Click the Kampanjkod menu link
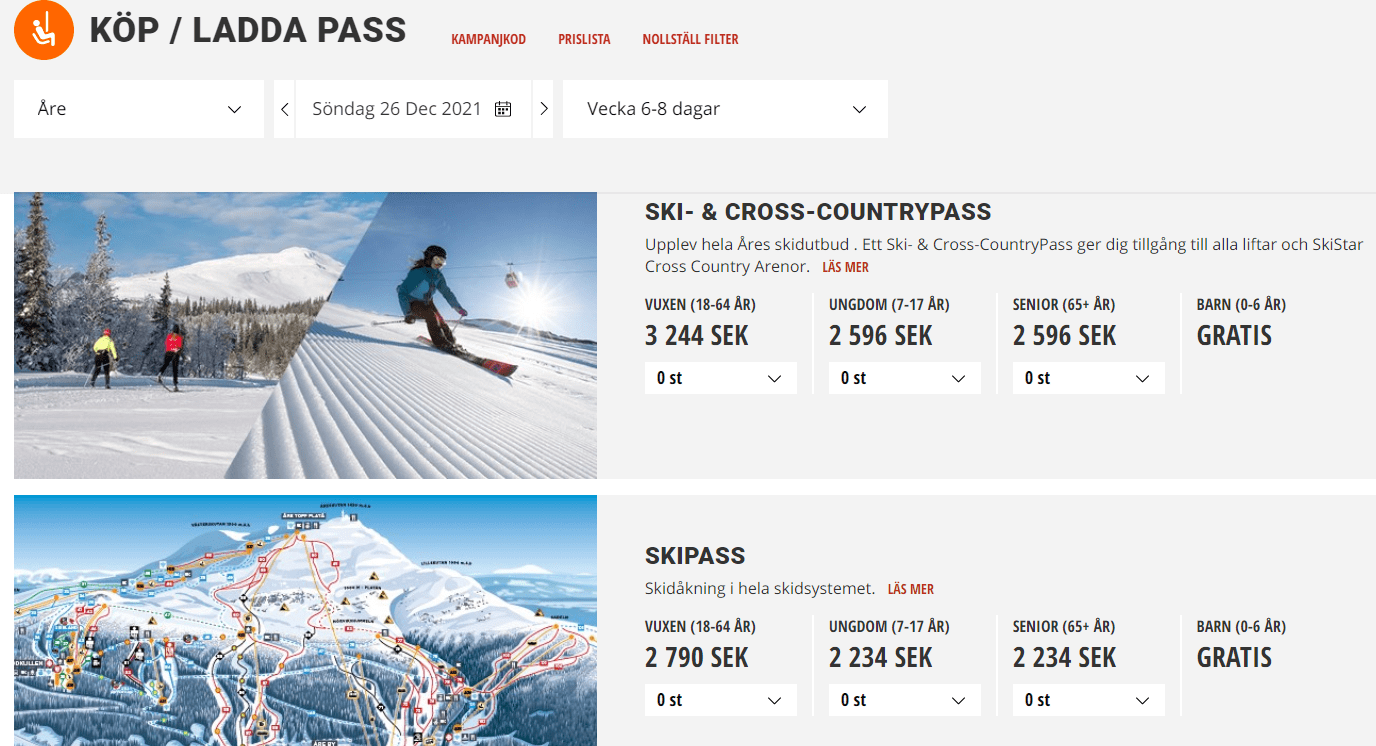Viewport: 1376px width, 746px height. (488, 40)
